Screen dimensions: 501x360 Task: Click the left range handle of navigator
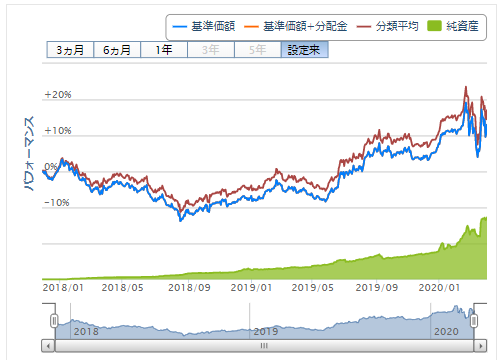[x=54, y=321]
